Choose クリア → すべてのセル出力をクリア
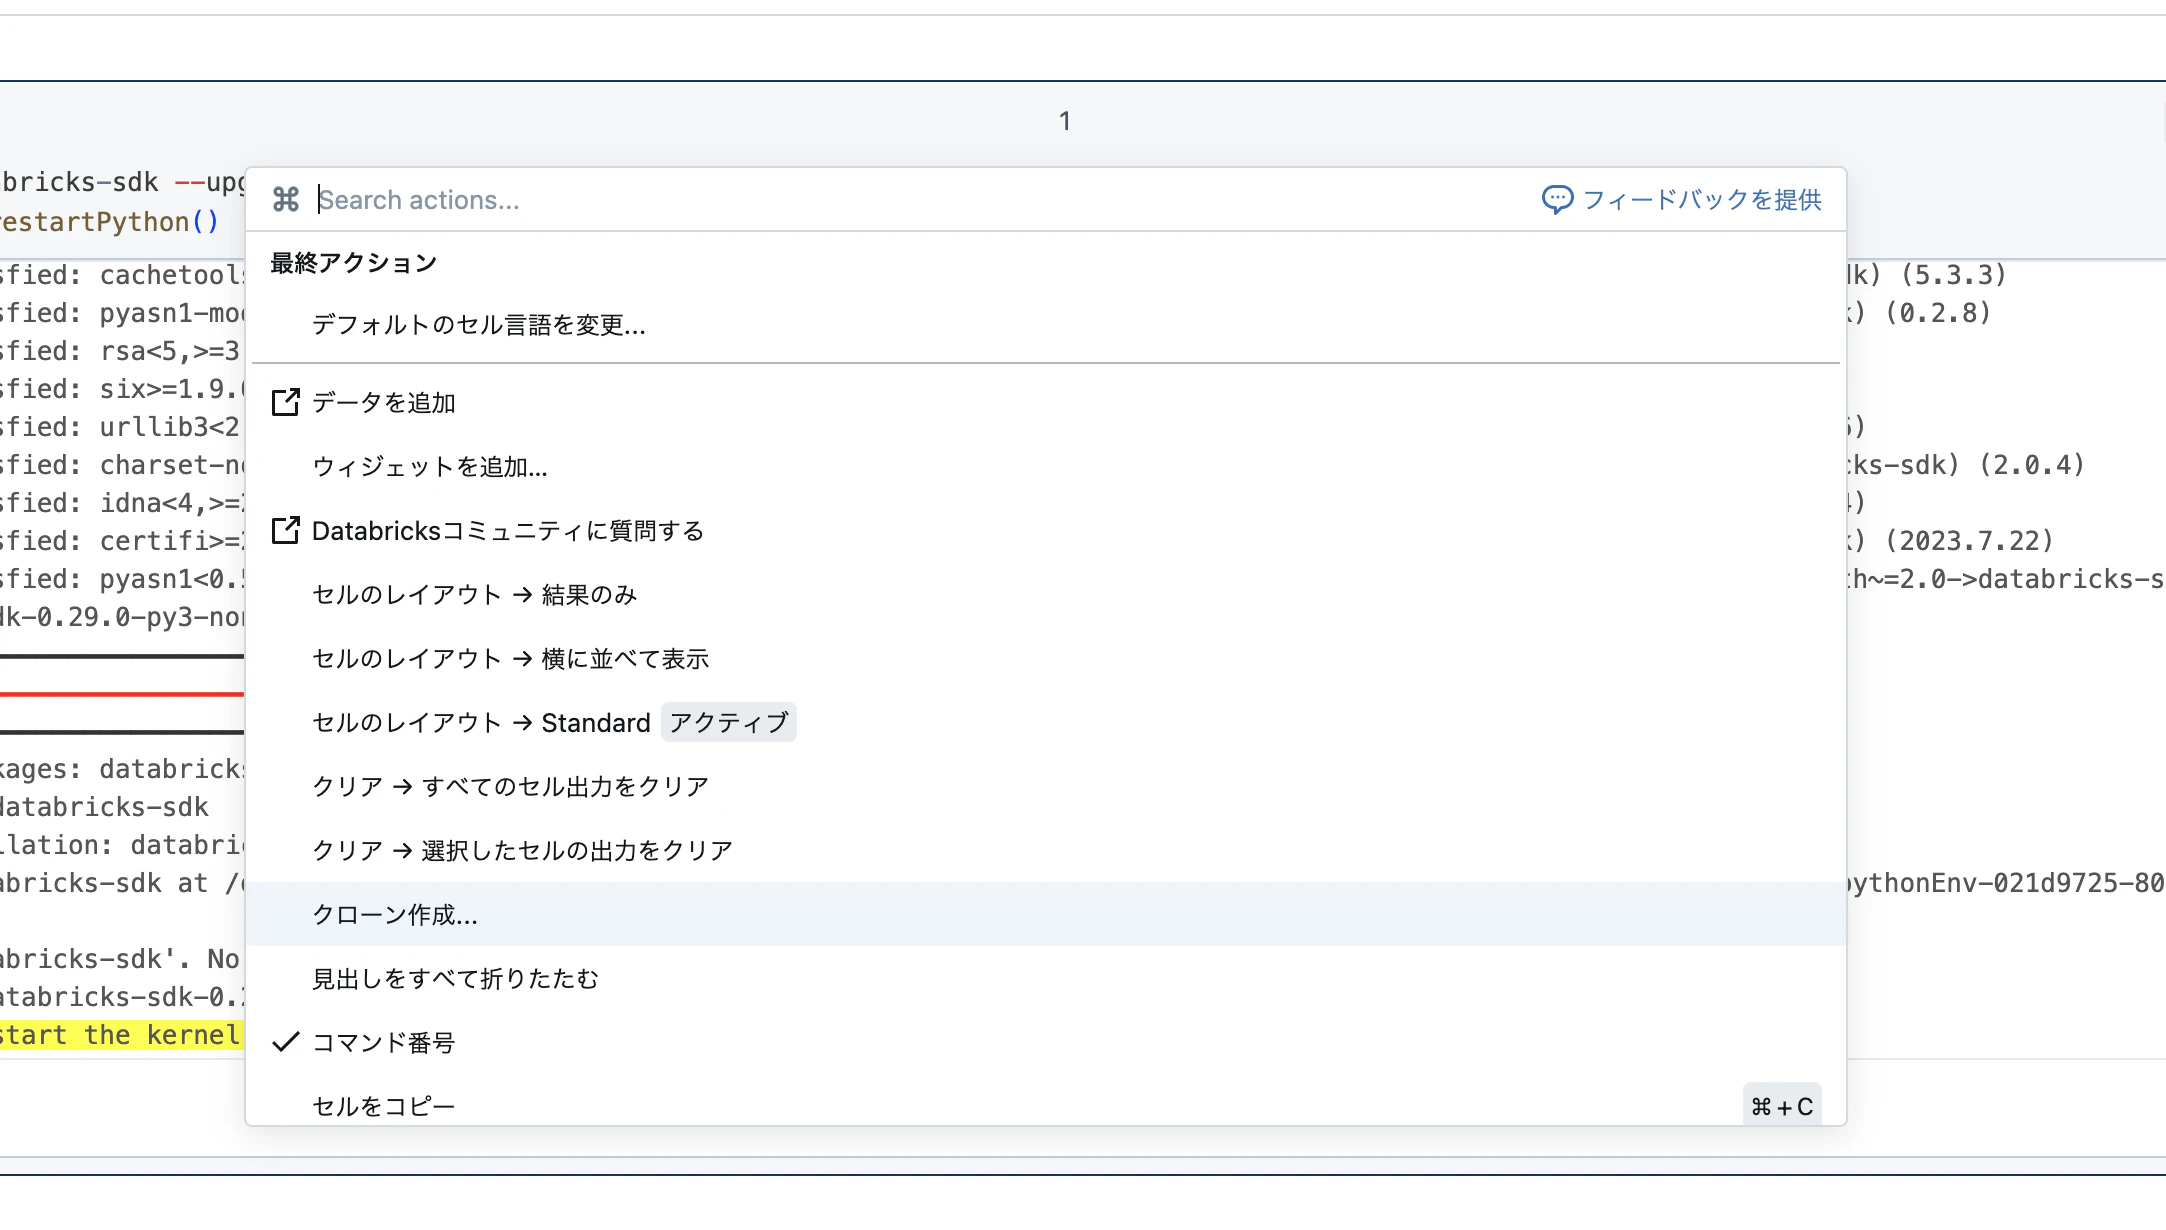Image resolution: width=2166 pixels, height=1230 pixels. (1045, 786)
